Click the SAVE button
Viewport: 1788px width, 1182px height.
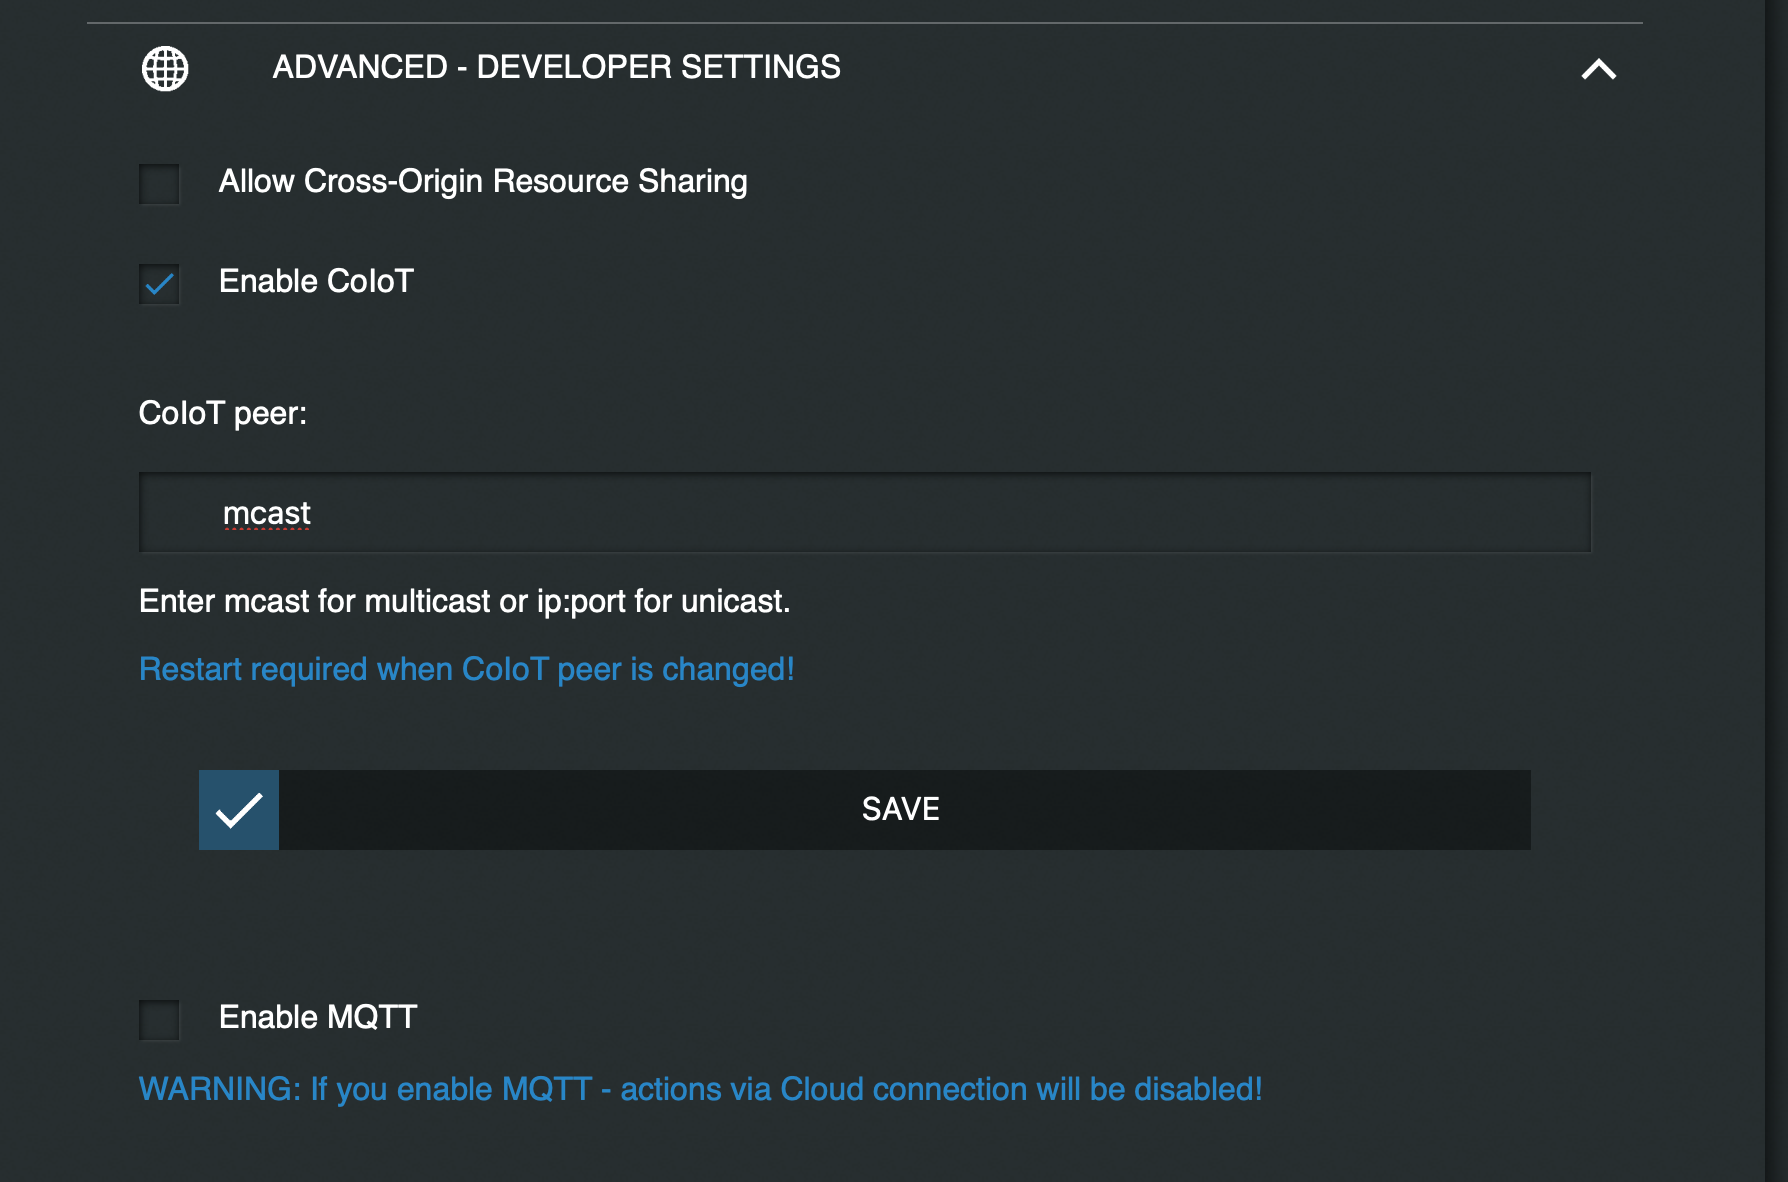coord(865,810)
